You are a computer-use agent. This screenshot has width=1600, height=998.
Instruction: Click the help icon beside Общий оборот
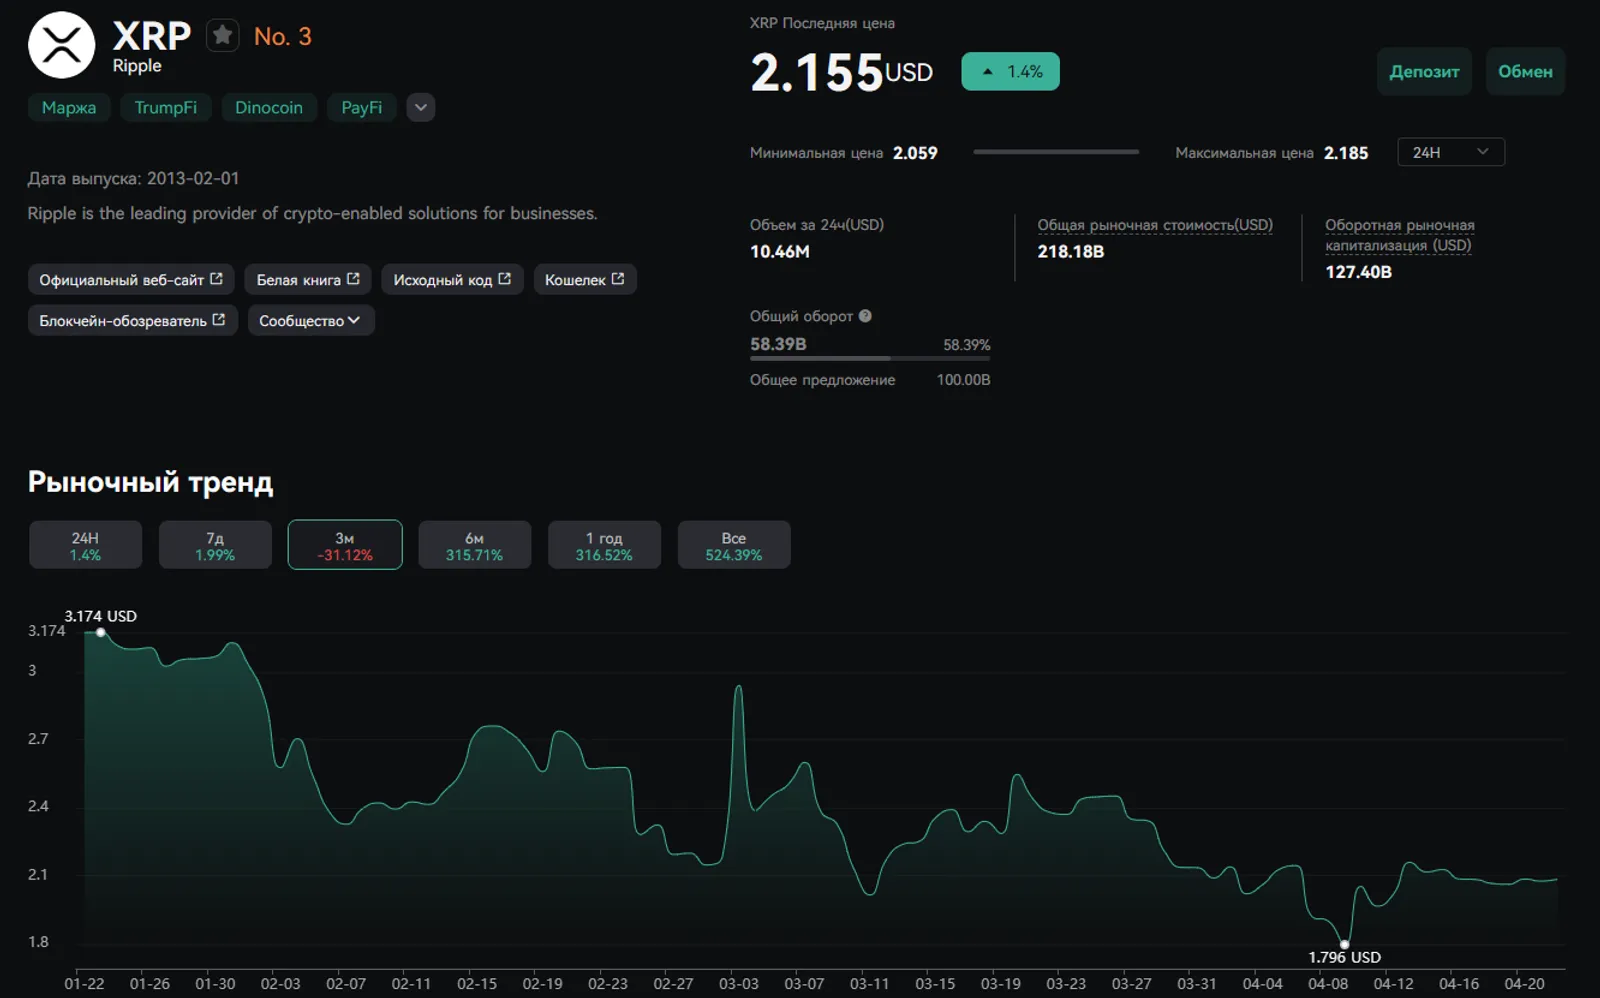point(865,316)
